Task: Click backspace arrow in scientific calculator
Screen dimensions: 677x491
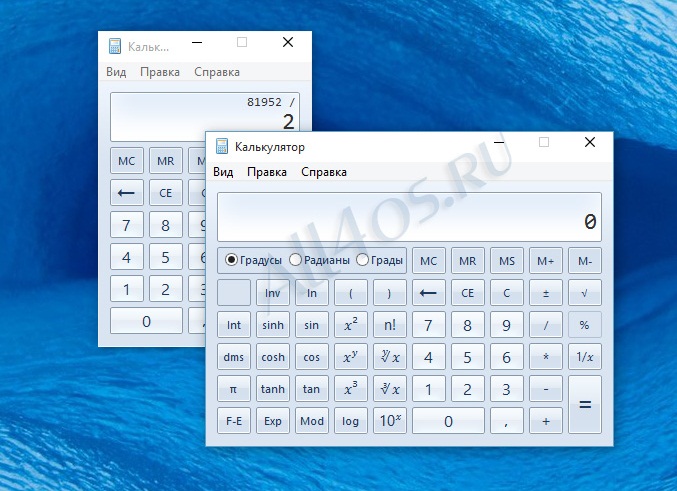Action: click(428, 293)
